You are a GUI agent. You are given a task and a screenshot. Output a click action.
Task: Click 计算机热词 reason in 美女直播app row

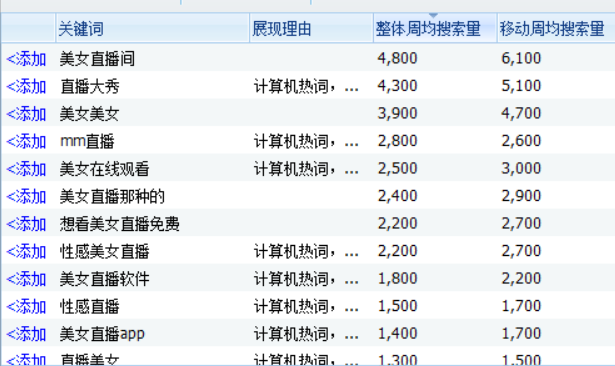306,334
